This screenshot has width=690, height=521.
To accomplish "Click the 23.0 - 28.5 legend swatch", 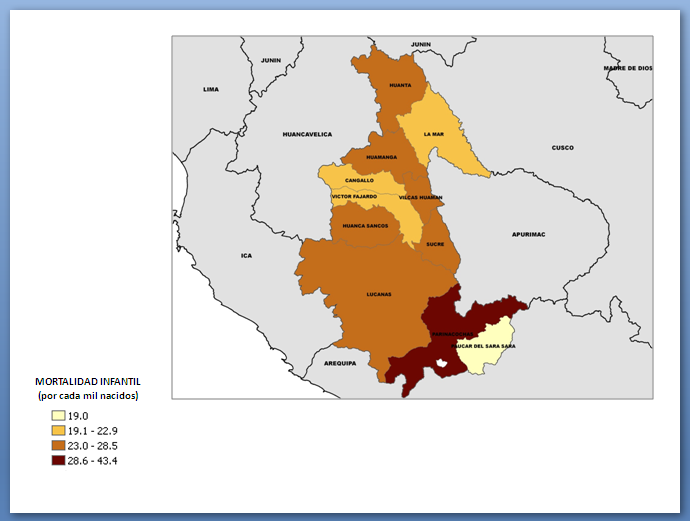I will pyautogui.click(x=59, y=446).
